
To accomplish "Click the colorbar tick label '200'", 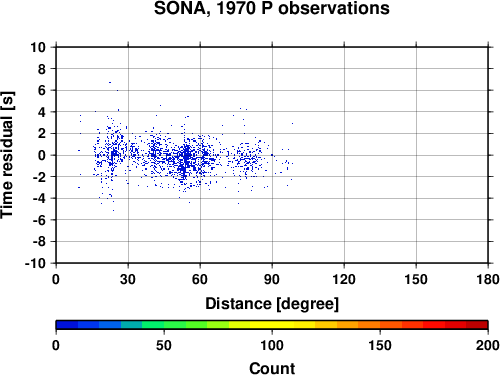I will [x=488, y=345].
